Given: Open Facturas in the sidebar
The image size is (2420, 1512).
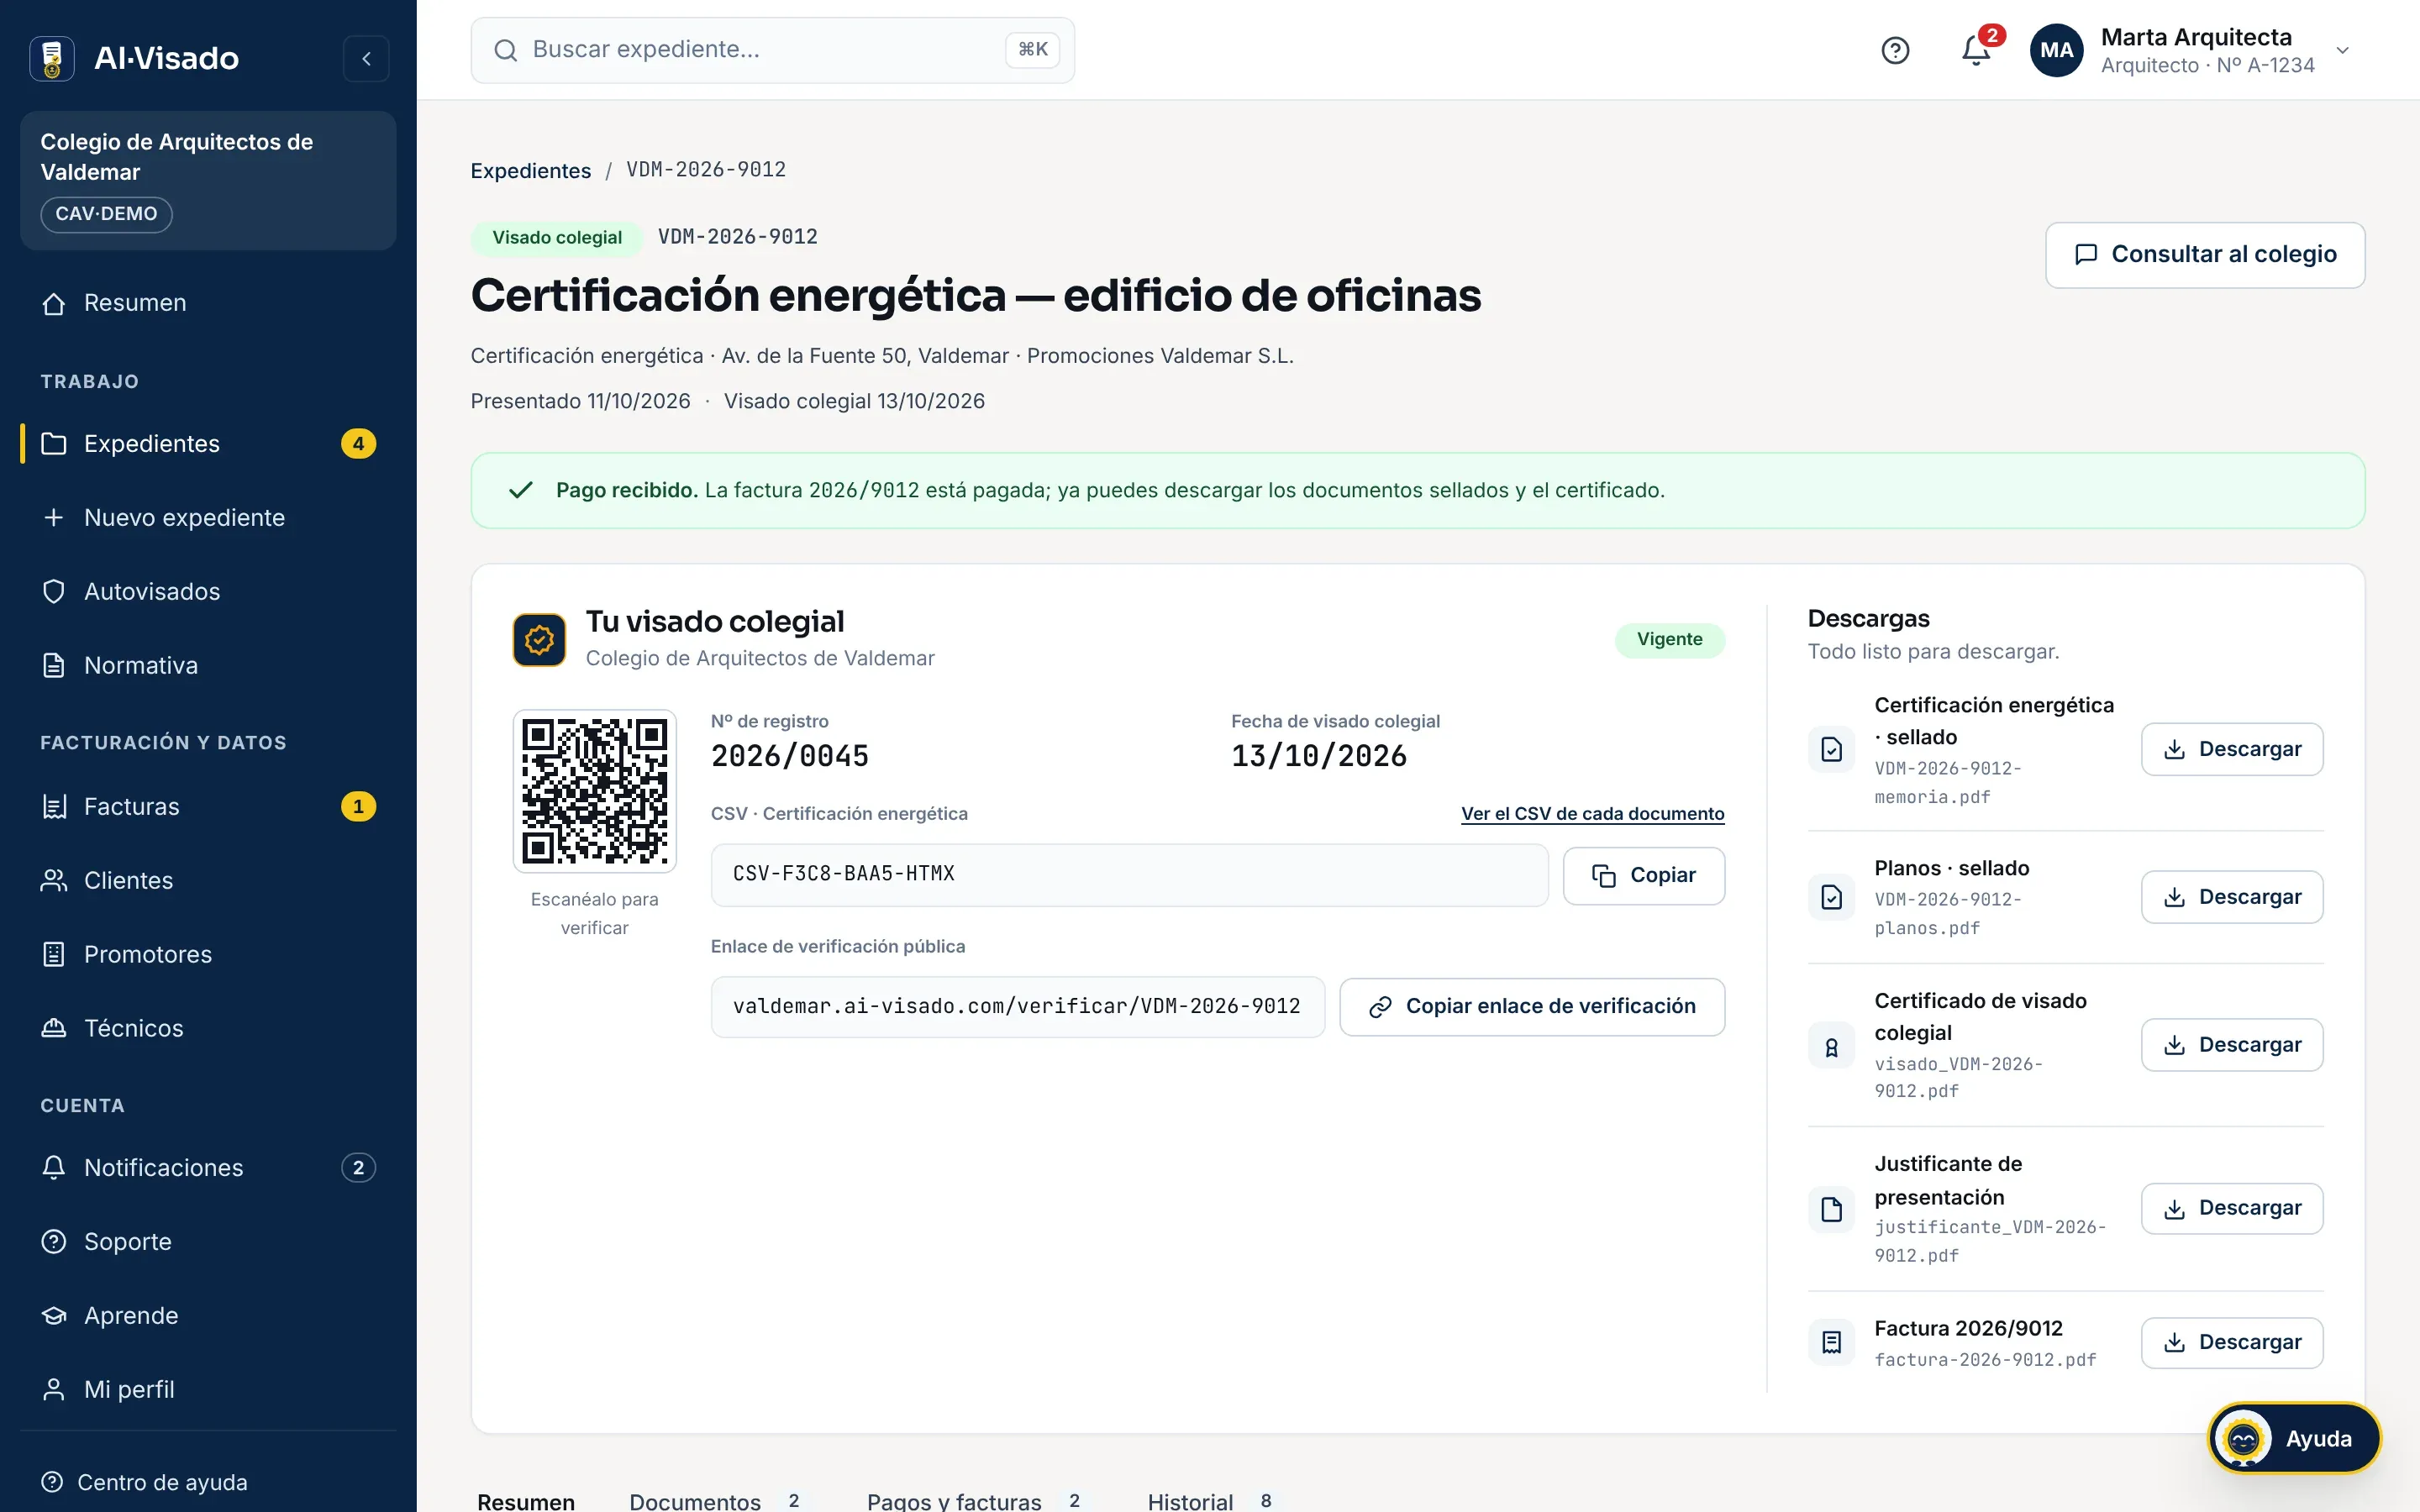Looking at the screenshot, I should 208,807.
